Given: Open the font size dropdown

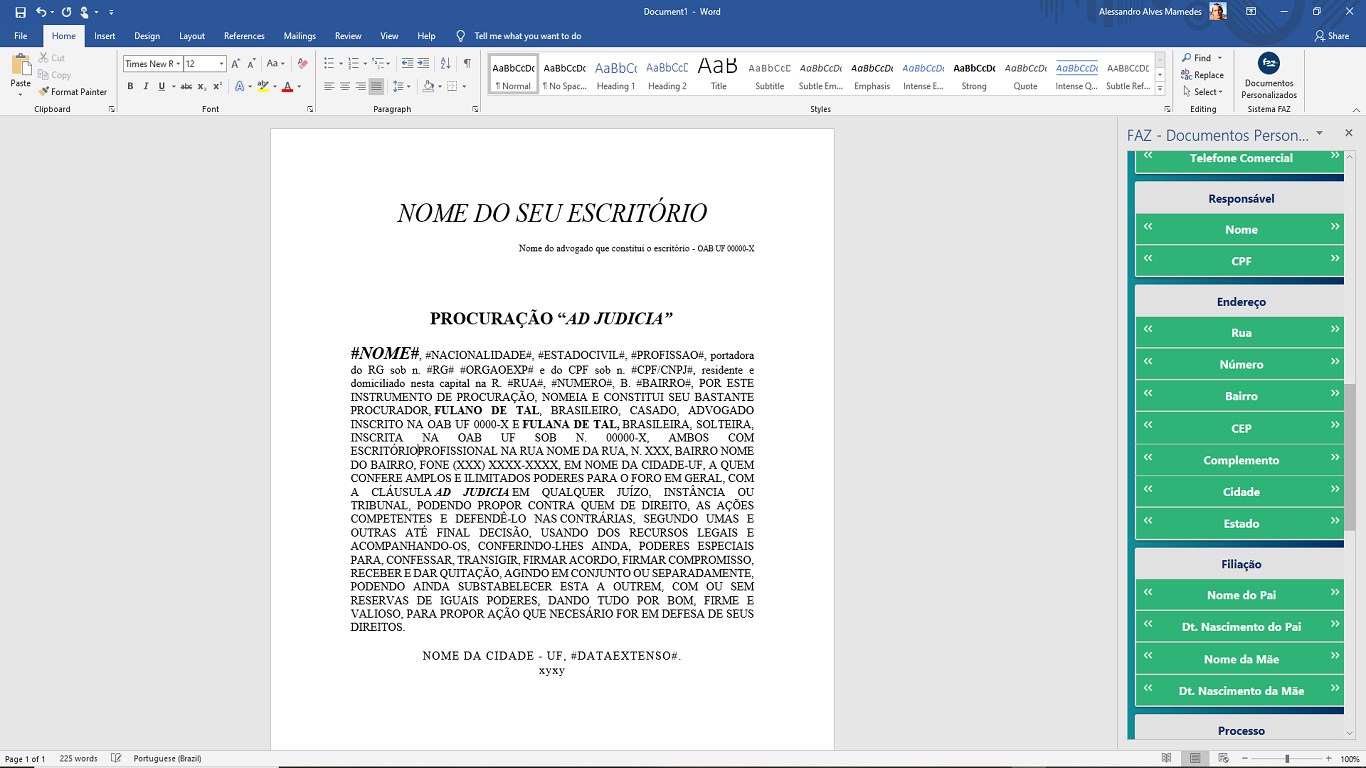Looking at the screenshot, I should click(221, 64).
